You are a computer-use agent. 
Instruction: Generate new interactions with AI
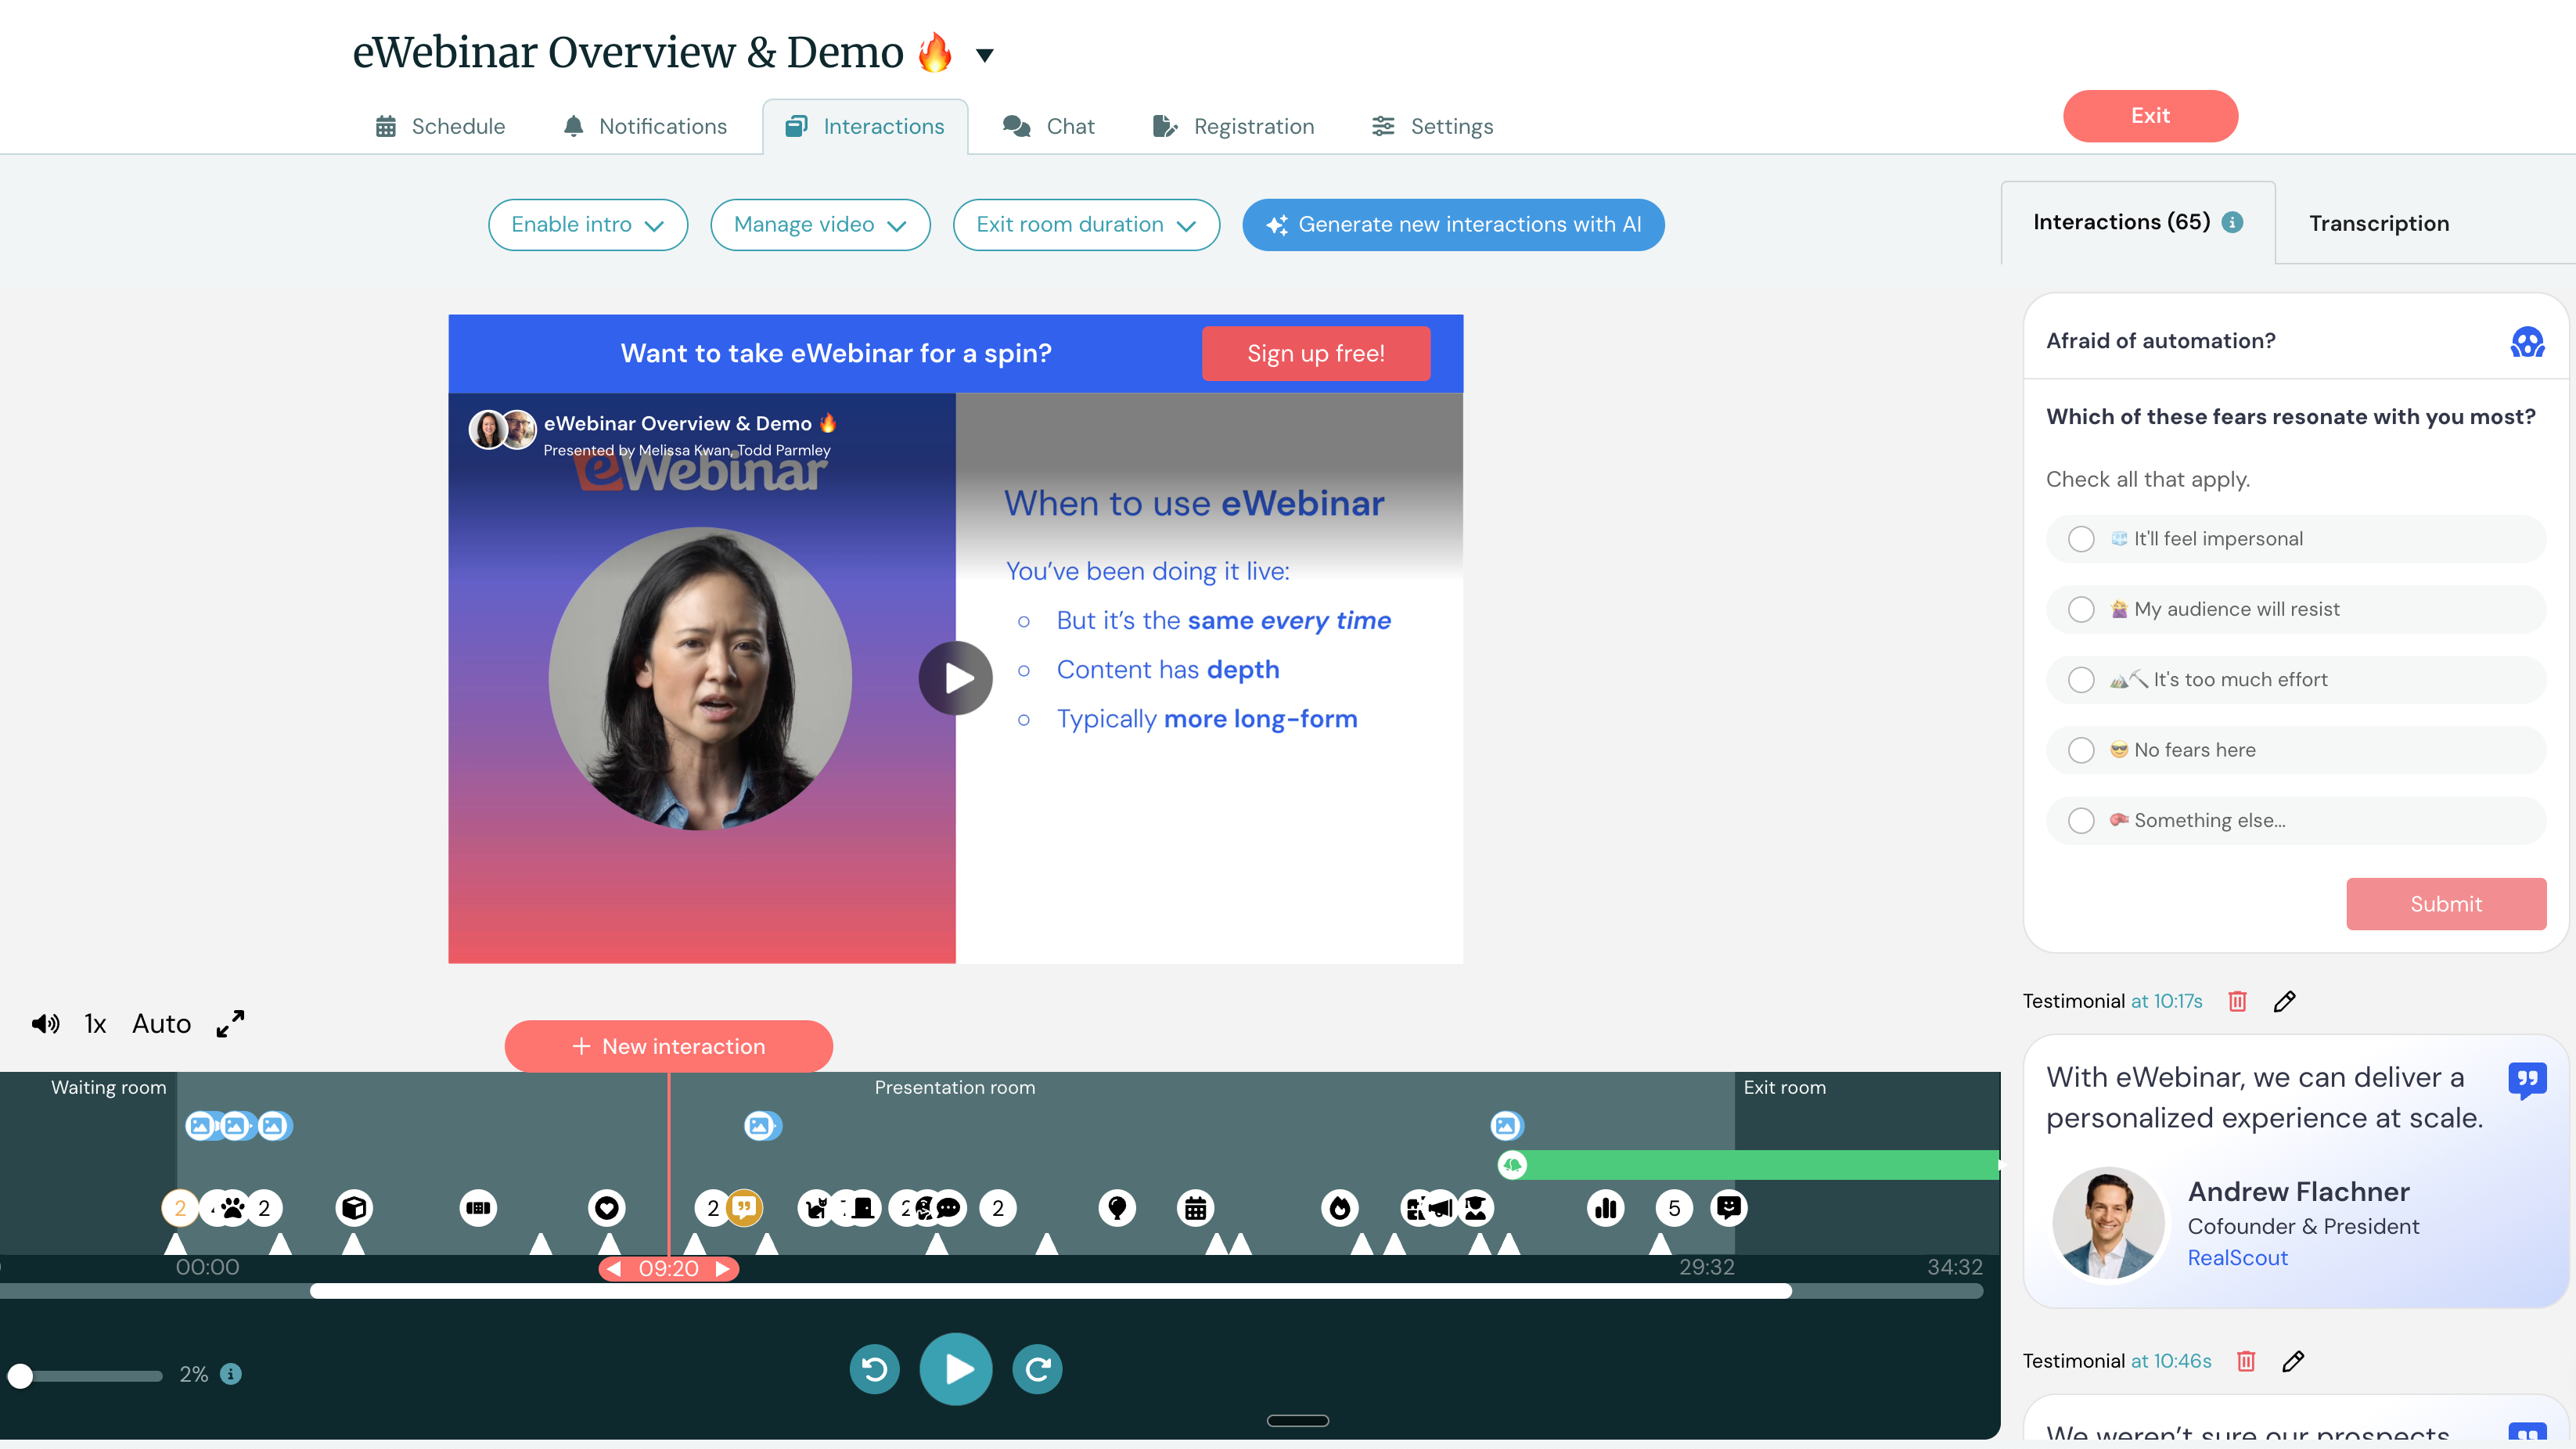[x=1453, y=225]
